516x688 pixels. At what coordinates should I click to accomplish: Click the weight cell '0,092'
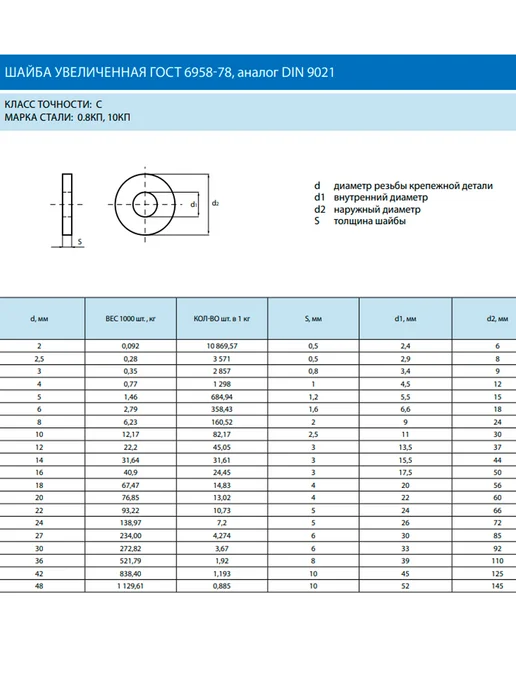click(x=130, y=346)
